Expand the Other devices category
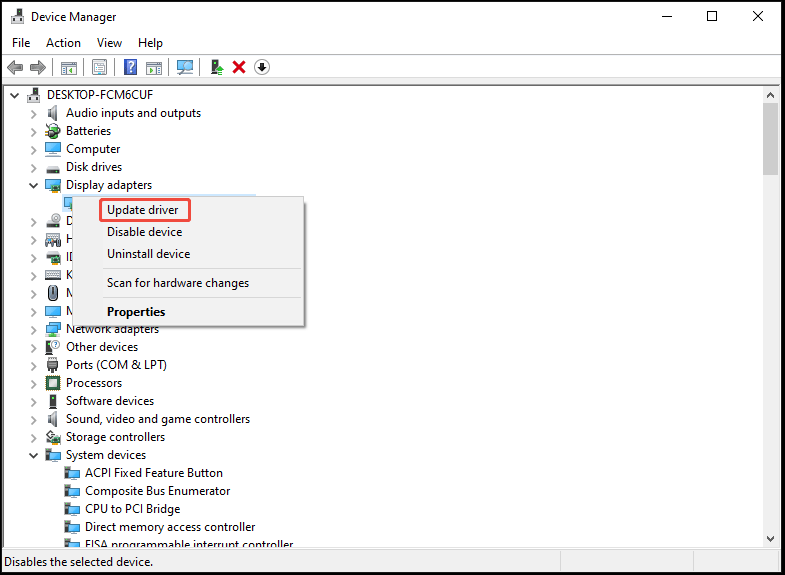Screen dimensions: 785x575 pos(34,348)
